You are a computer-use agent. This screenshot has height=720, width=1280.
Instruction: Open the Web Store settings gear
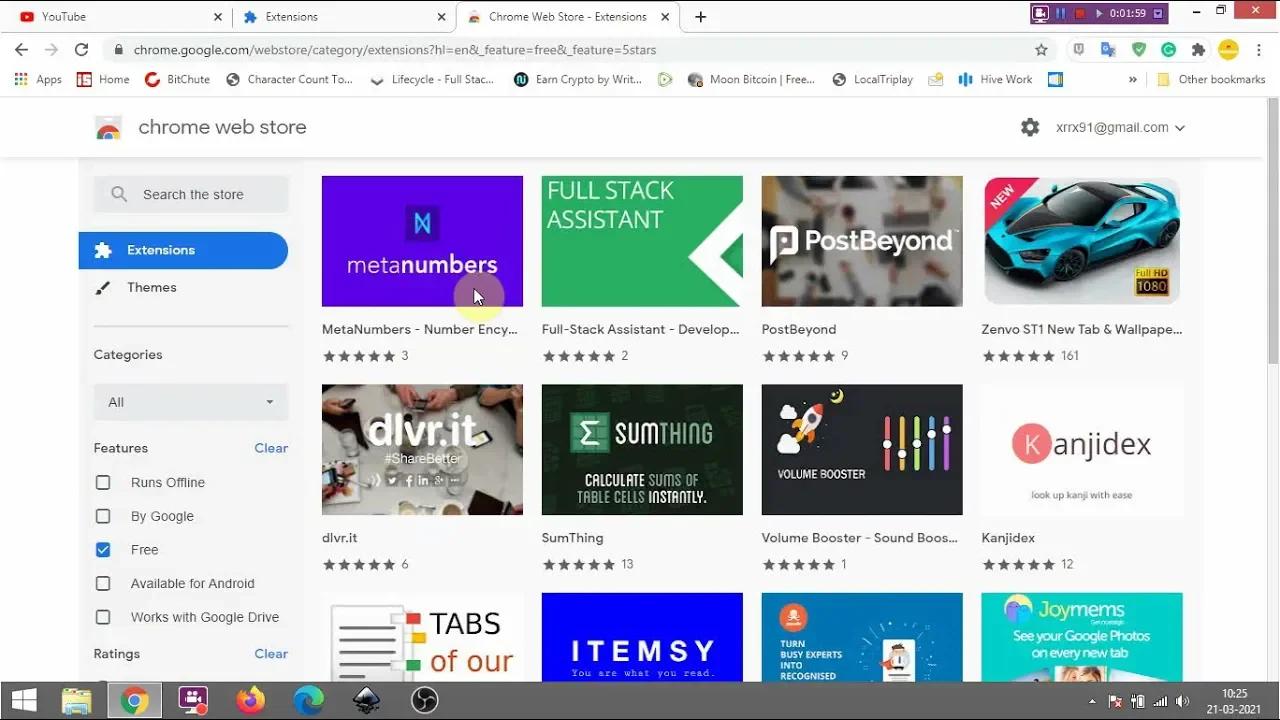pyautogui.click(x=1030, y=127)
